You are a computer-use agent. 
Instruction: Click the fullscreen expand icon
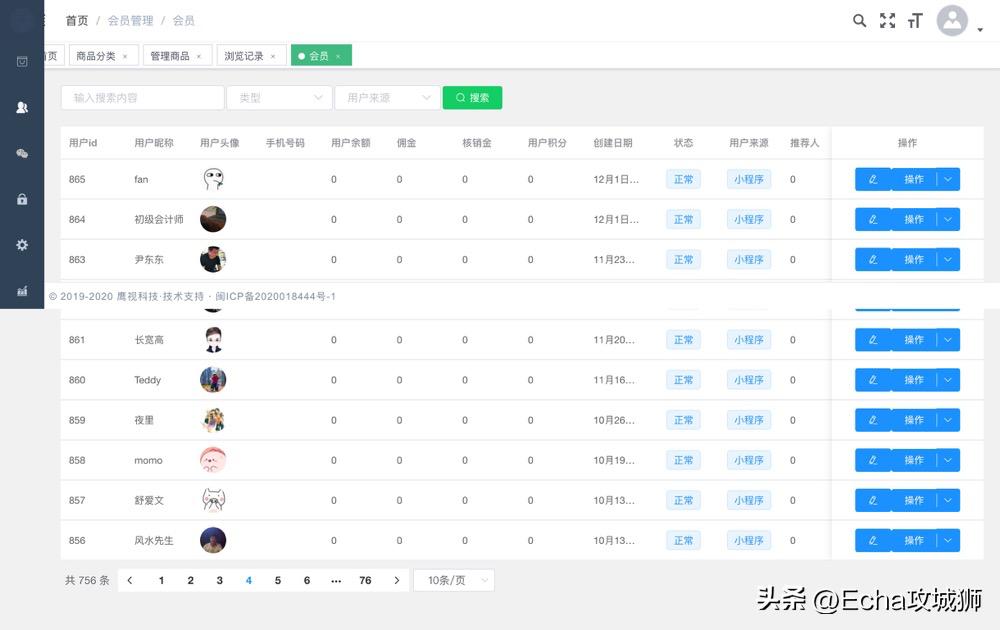click(887, 20)
